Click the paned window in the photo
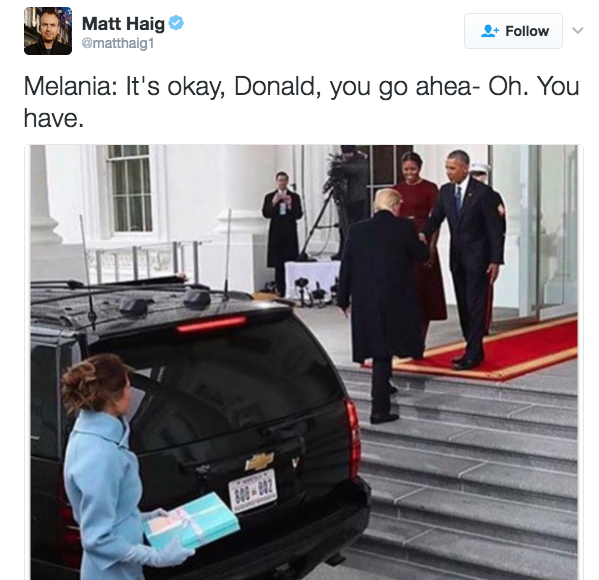 [129, 188]
